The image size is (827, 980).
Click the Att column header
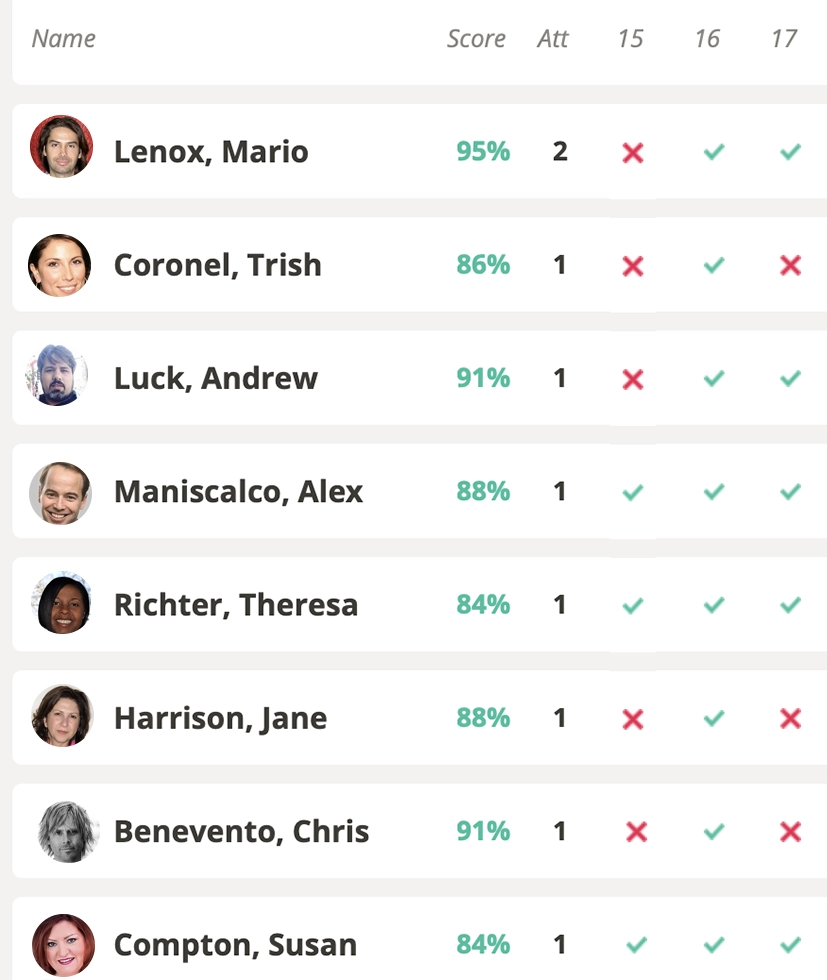[x=552, y=39]
